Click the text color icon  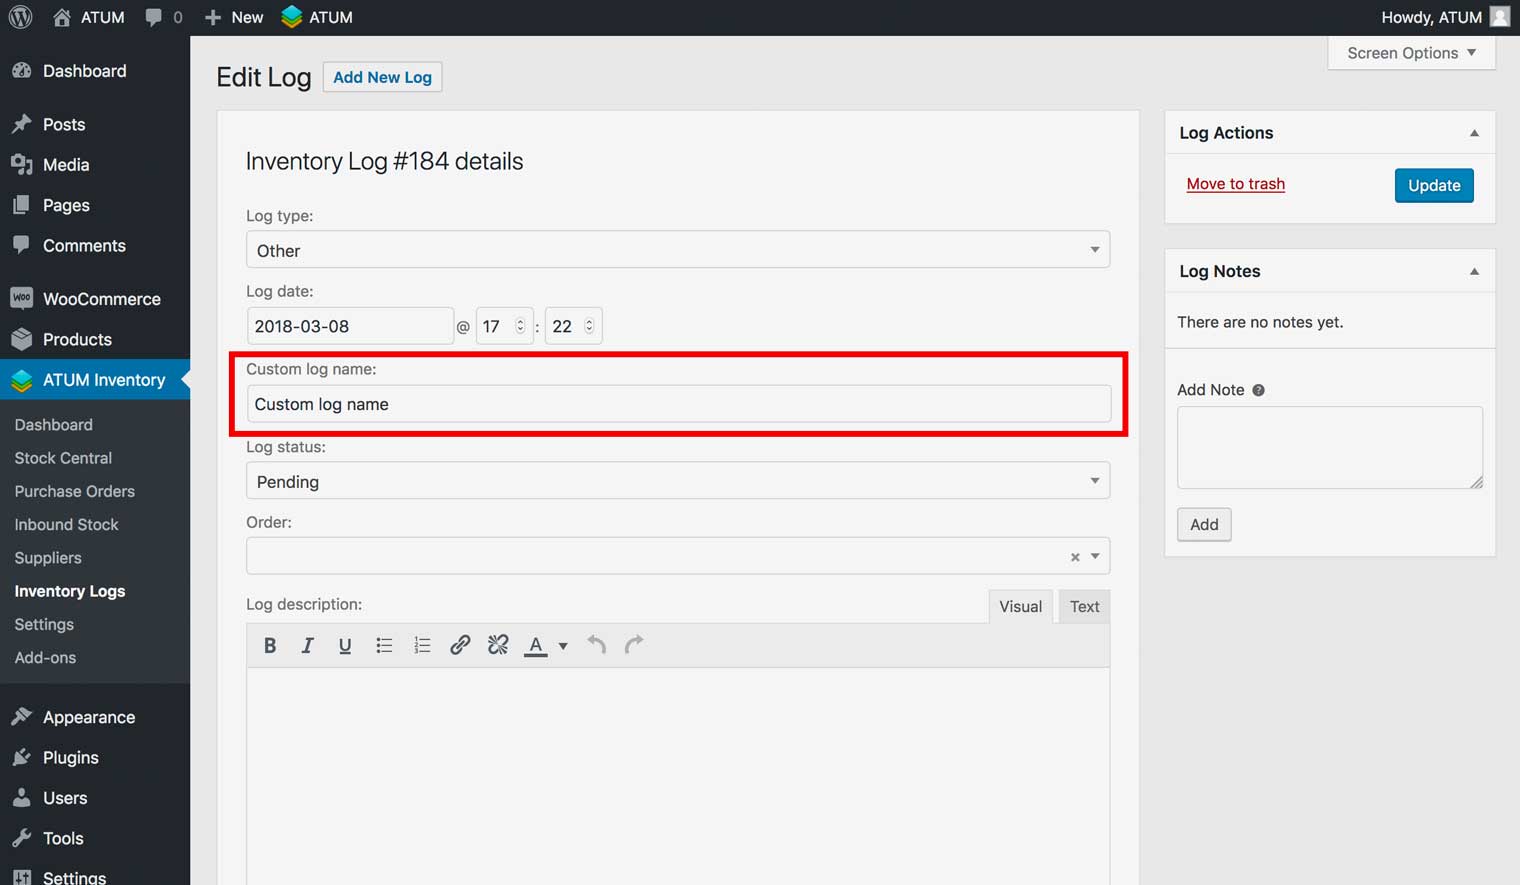[536, 646]
